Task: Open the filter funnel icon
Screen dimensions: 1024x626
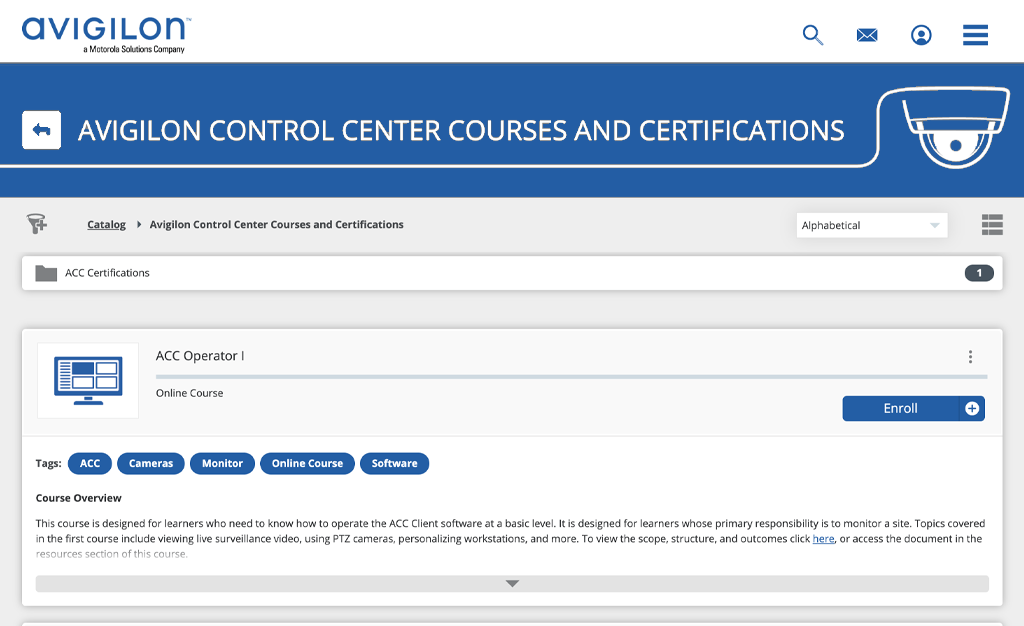Action: [37, 224]
